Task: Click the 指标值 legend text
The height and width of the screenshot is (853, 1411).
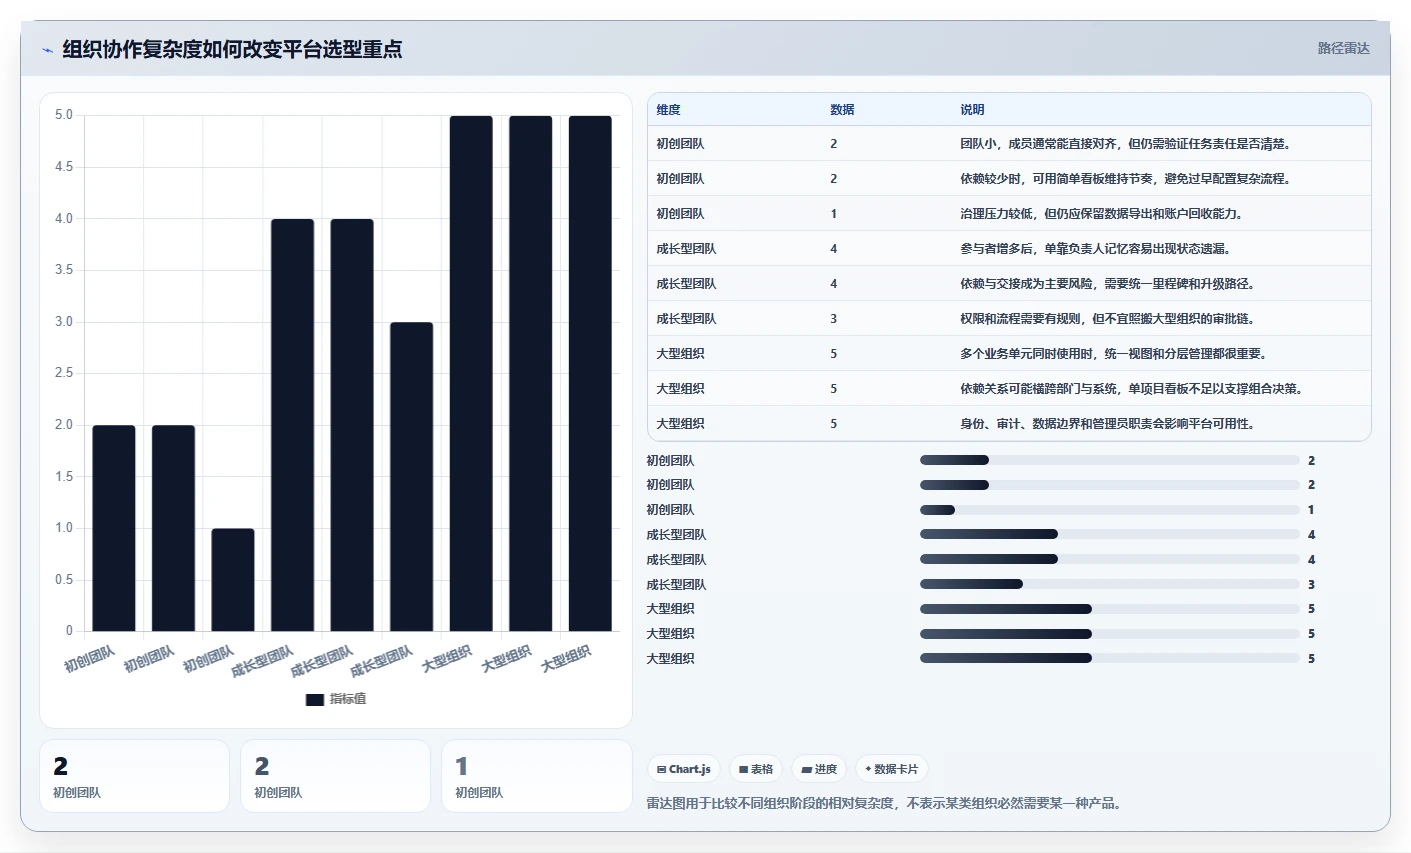Action: [348, 699]
